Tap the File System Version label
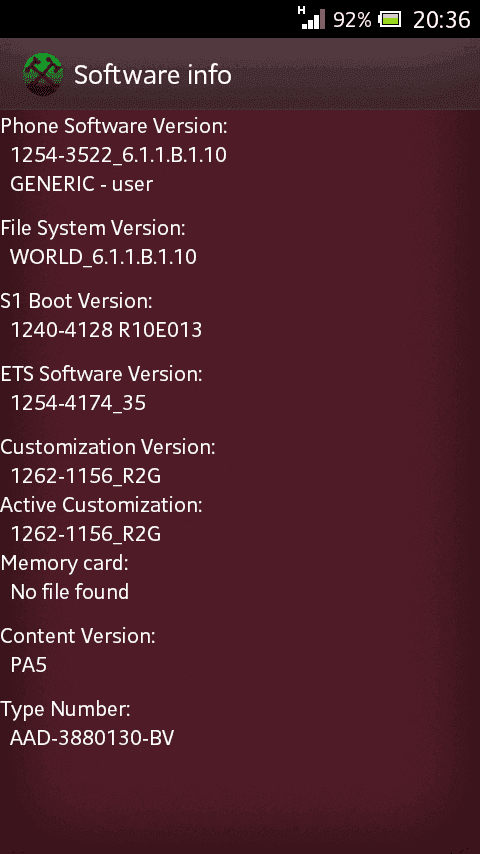The height and width of the screenshot is (854, 480). (93, 228)
